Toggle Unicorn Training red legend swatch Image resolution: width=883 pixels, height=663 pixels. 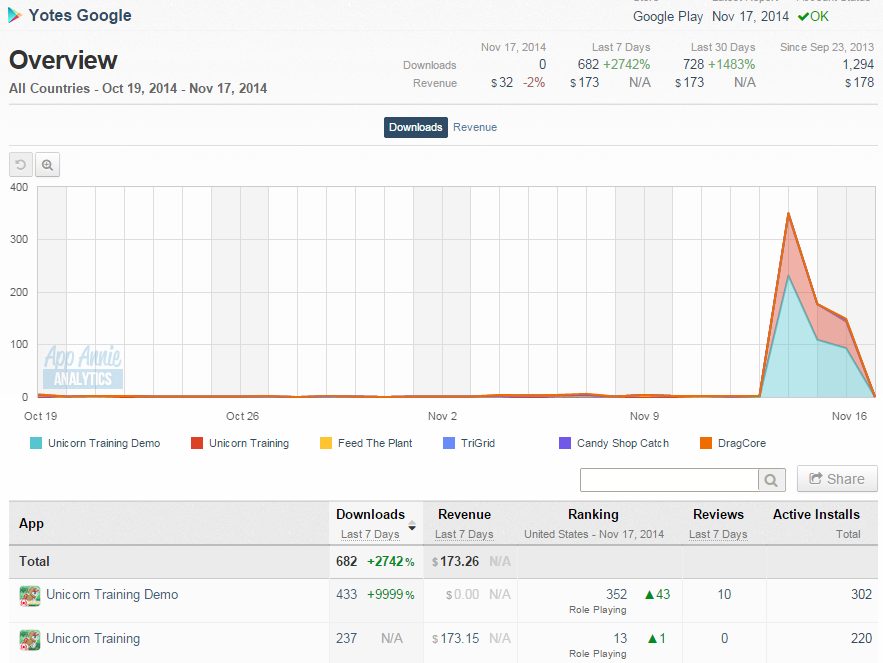(197, 443)
